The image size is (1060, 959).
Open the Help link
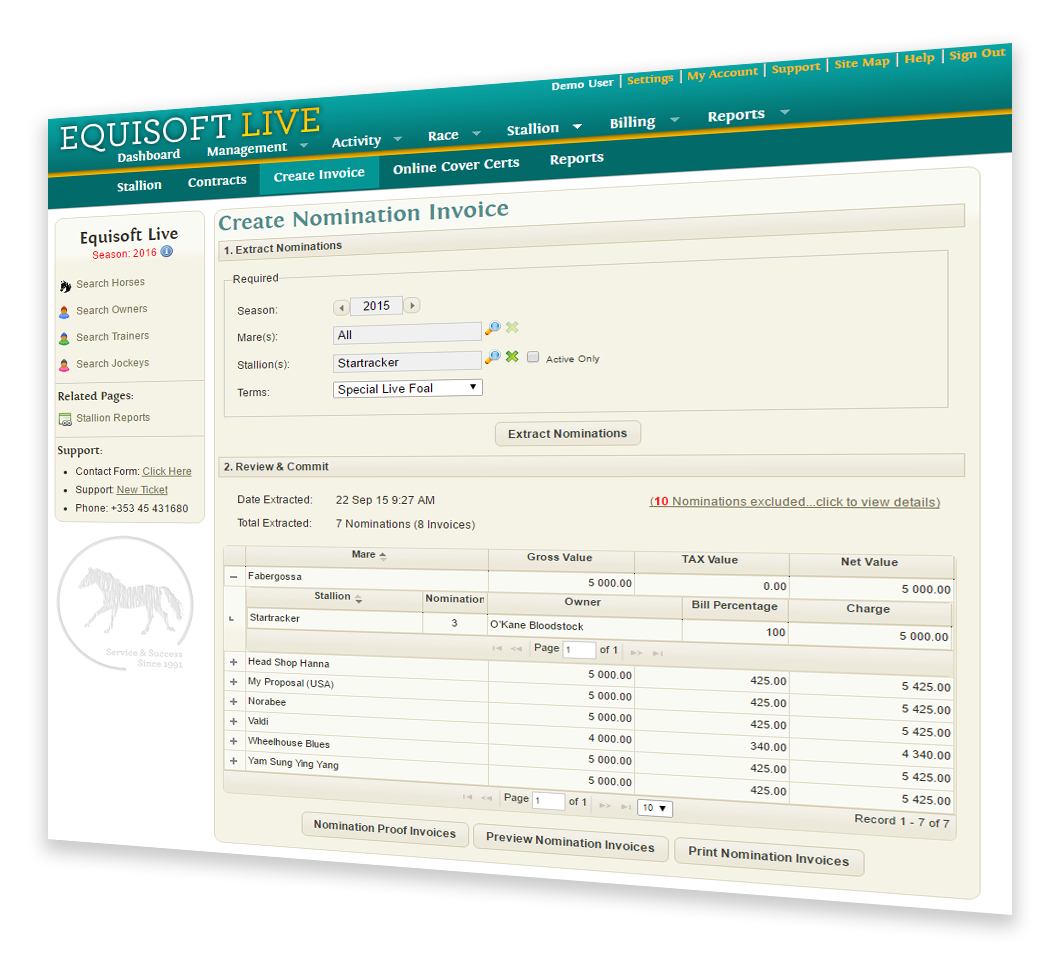click(919, 58)
